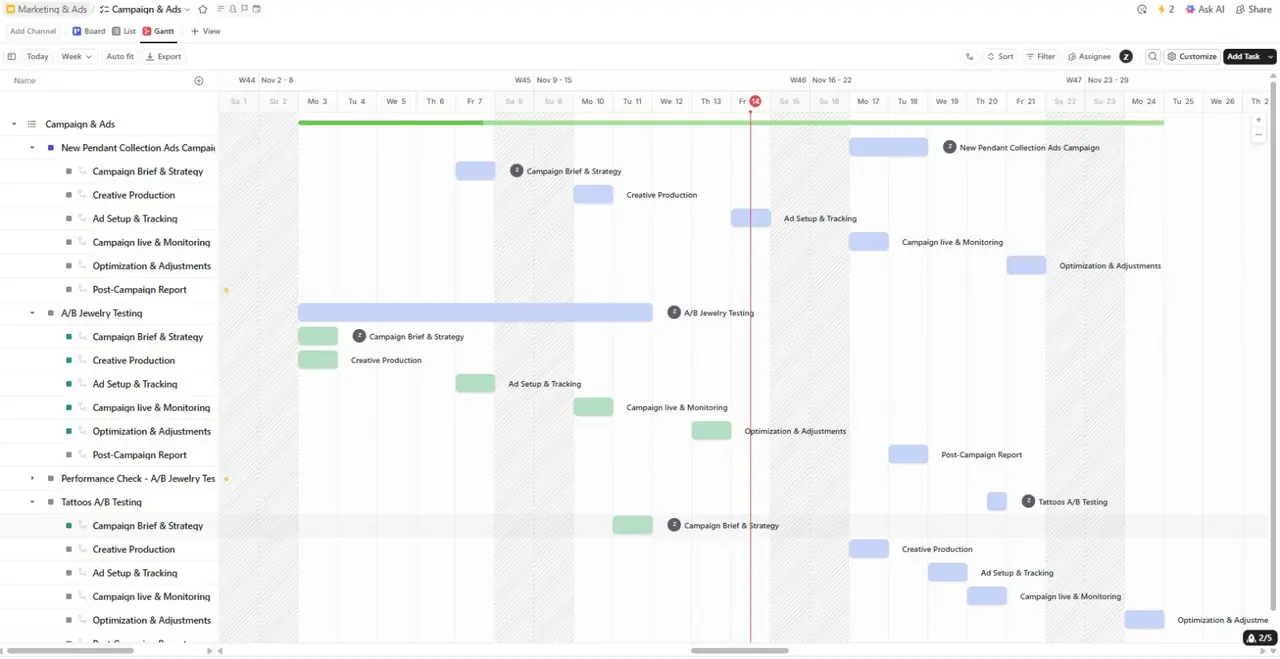The width and height of the screenshot is (1280, 659).
Task: Click the left panel horizontal scrollbar
Action: (x=70, y=651)
